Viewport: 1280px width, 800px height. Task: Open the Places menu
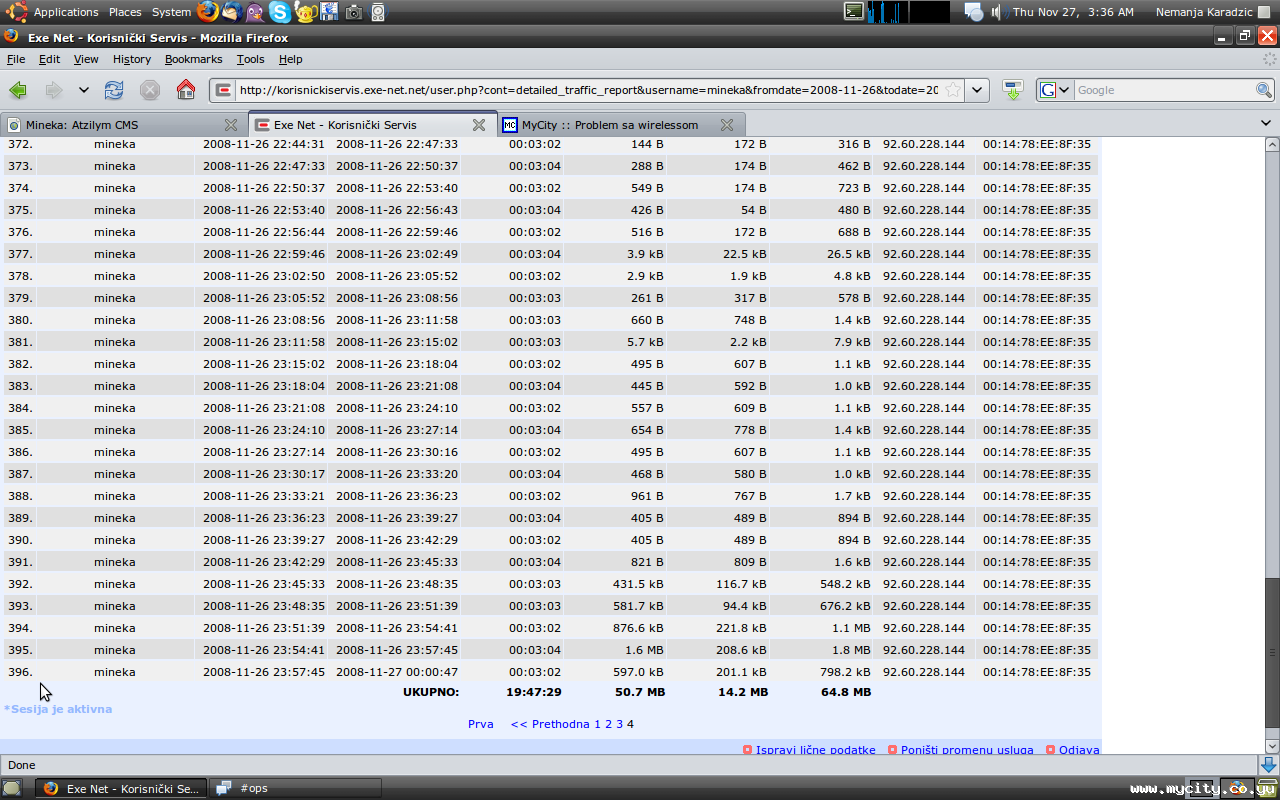point(125,12)
